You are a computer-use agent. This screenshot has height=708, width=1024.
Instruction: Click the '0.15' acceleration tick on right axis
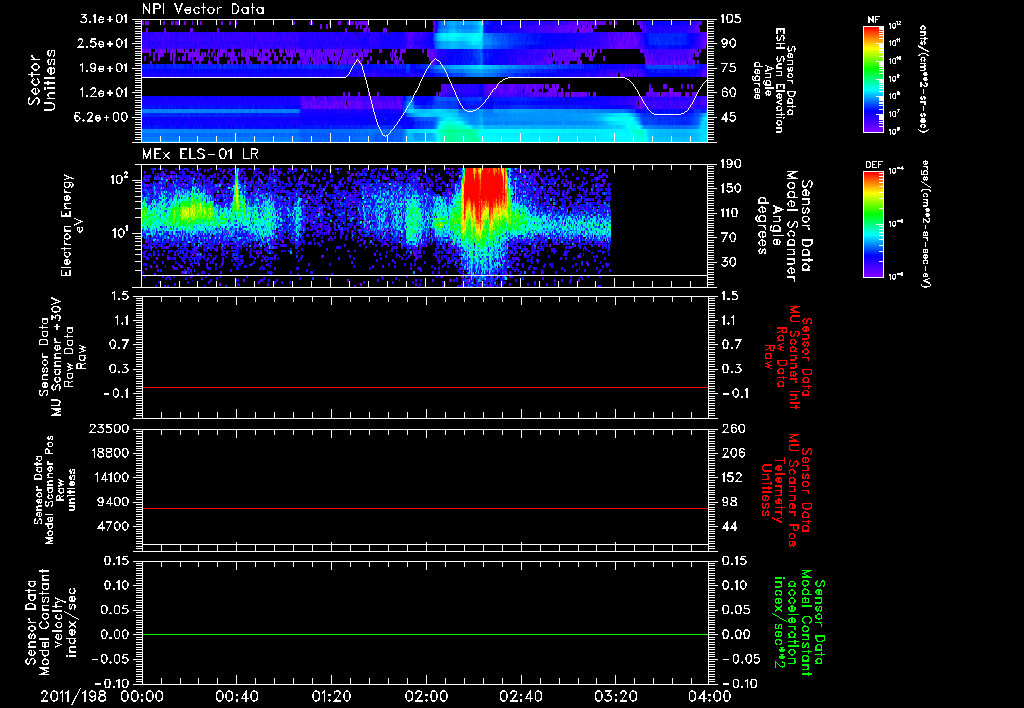[x=735, y=560]
